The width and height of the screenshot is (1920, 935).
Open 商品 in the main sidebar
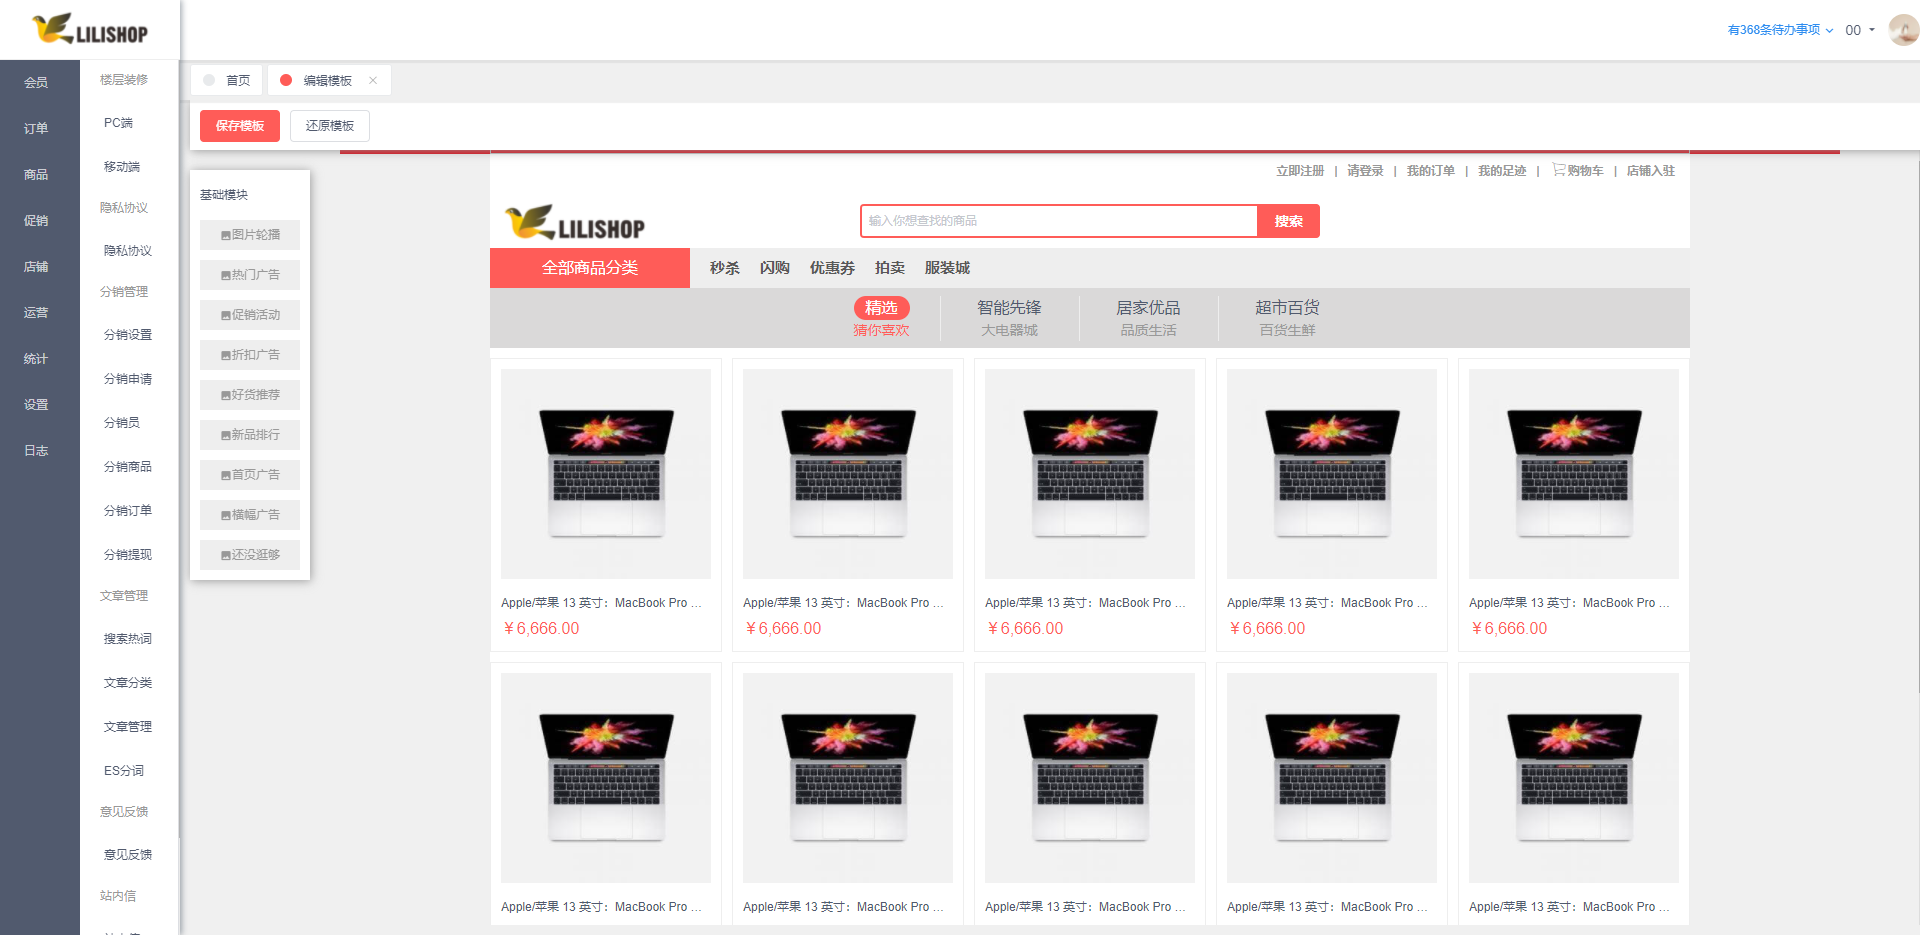36,174
